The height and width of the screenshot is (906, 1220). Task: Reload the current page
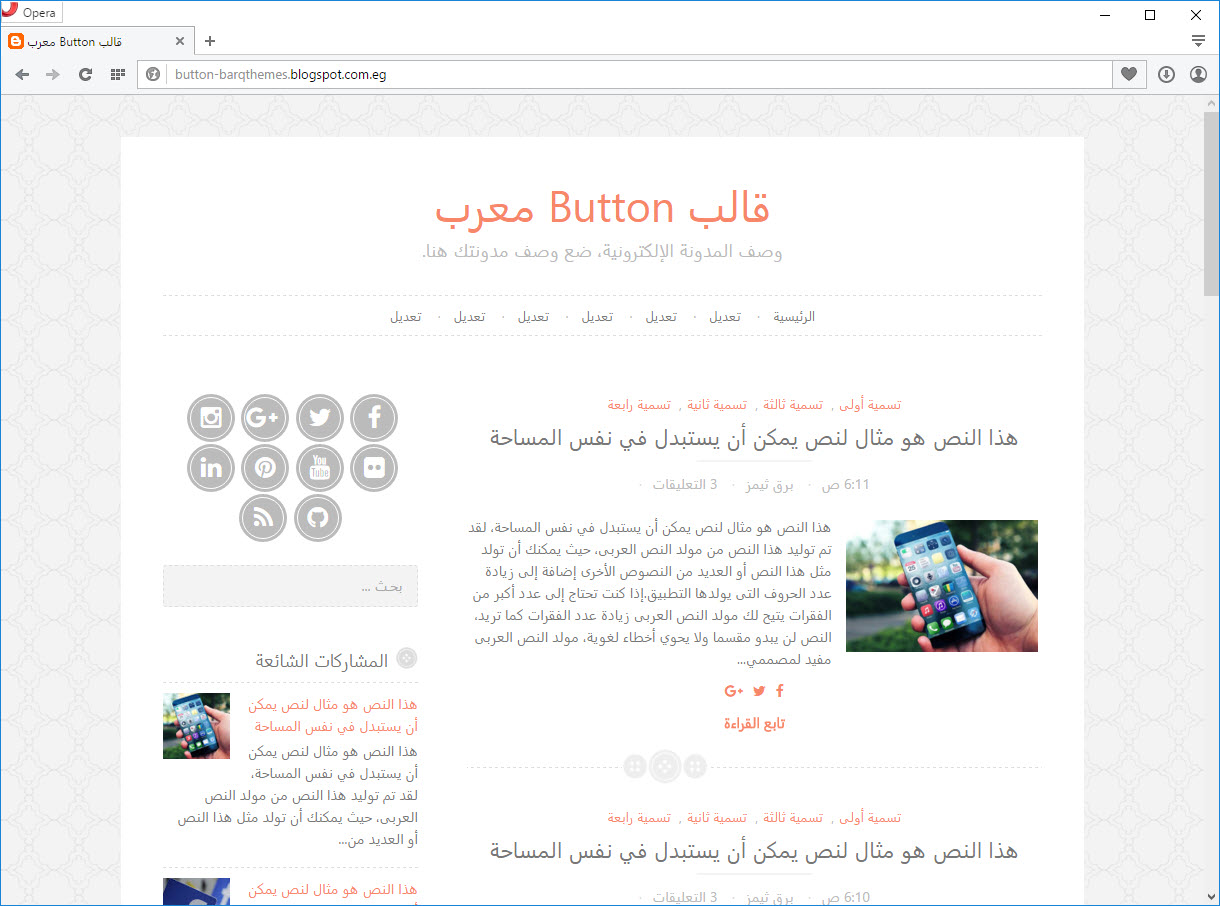[x=85, y=74]
